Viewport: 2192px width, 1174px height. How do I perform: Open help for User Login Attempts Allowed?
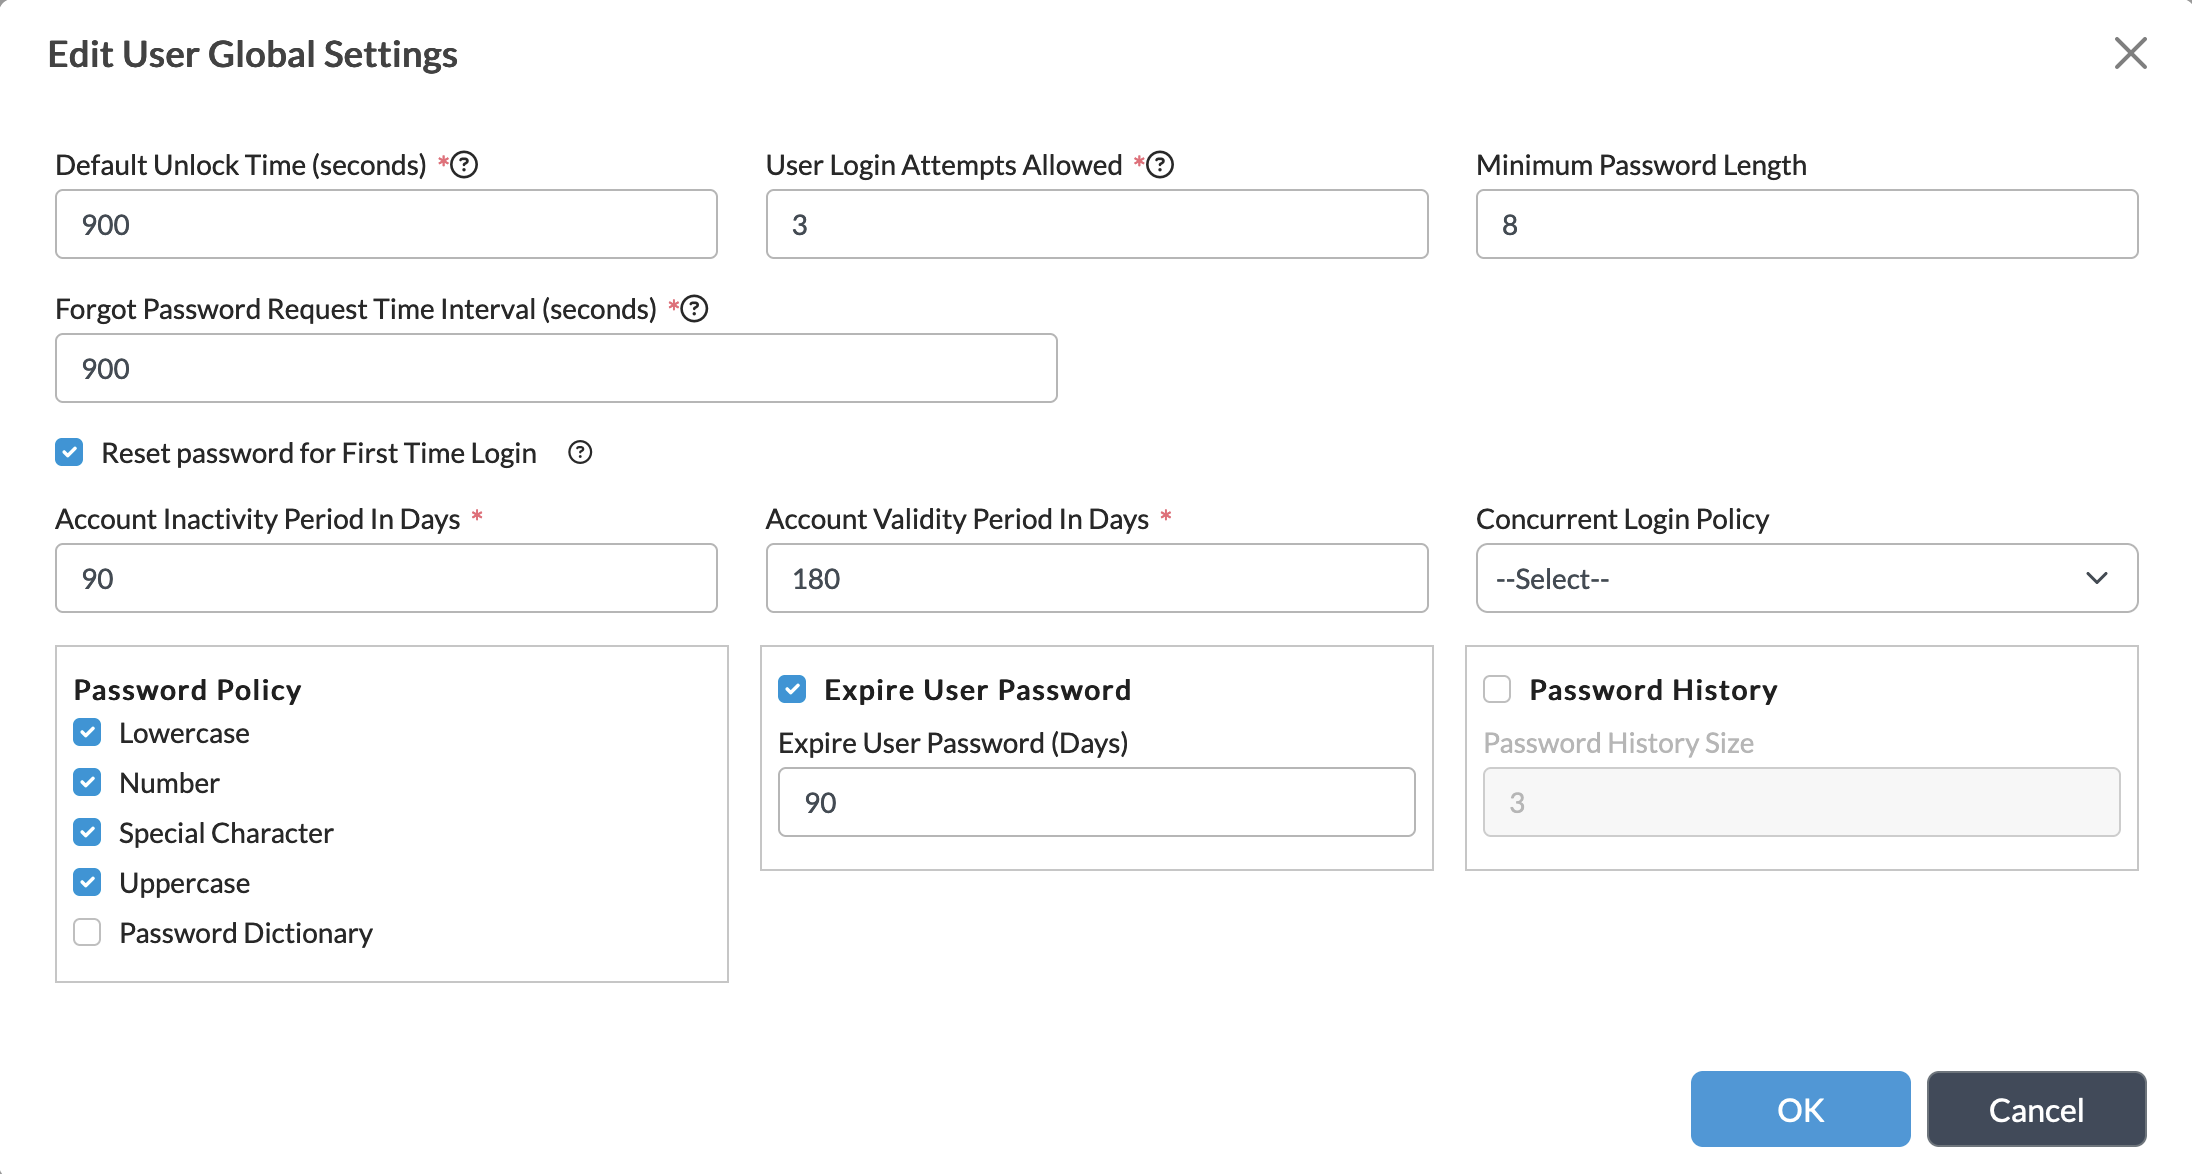tap(1160, 164)
